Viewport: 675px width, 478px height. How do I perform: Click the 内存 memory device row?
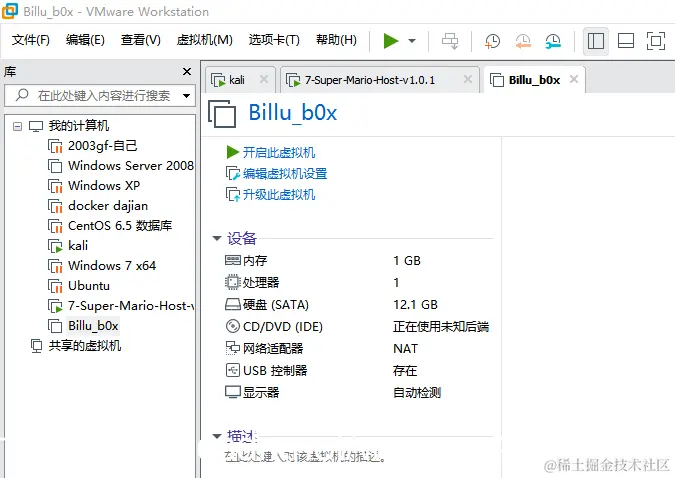358,261
